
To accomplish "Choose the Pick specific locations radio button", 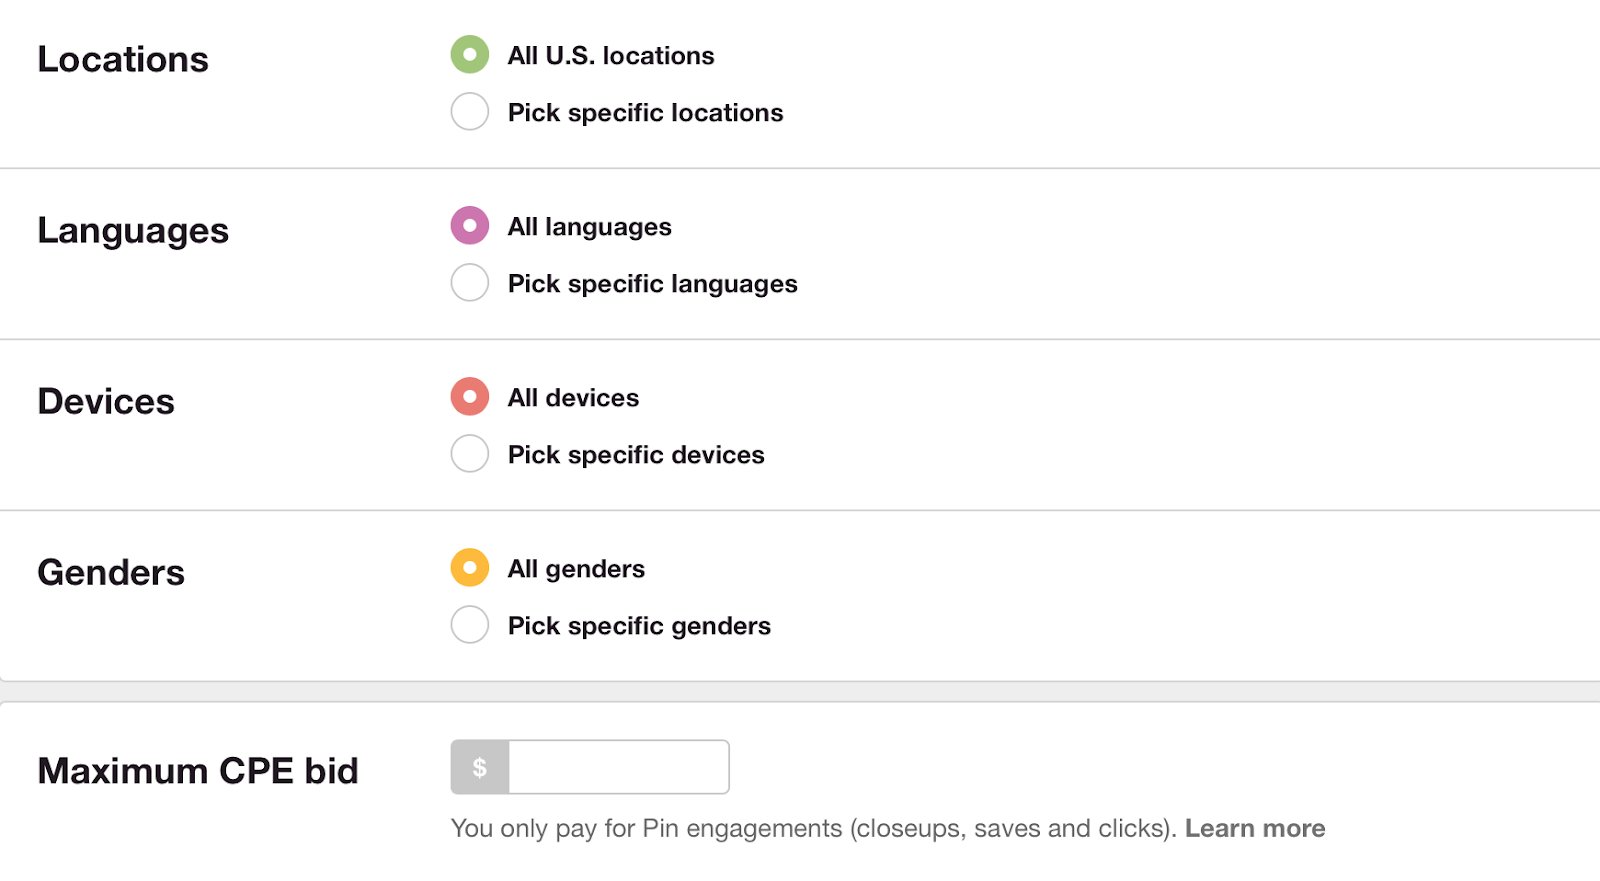I will (x=470, y=112).
